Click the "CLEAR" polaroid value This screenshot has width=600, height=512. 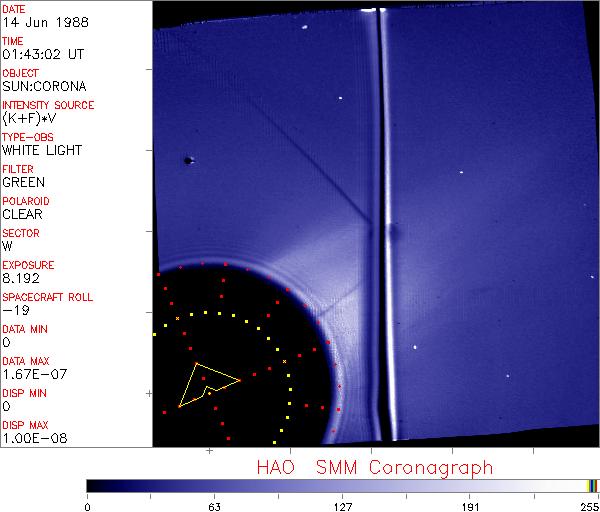point(23,214)
